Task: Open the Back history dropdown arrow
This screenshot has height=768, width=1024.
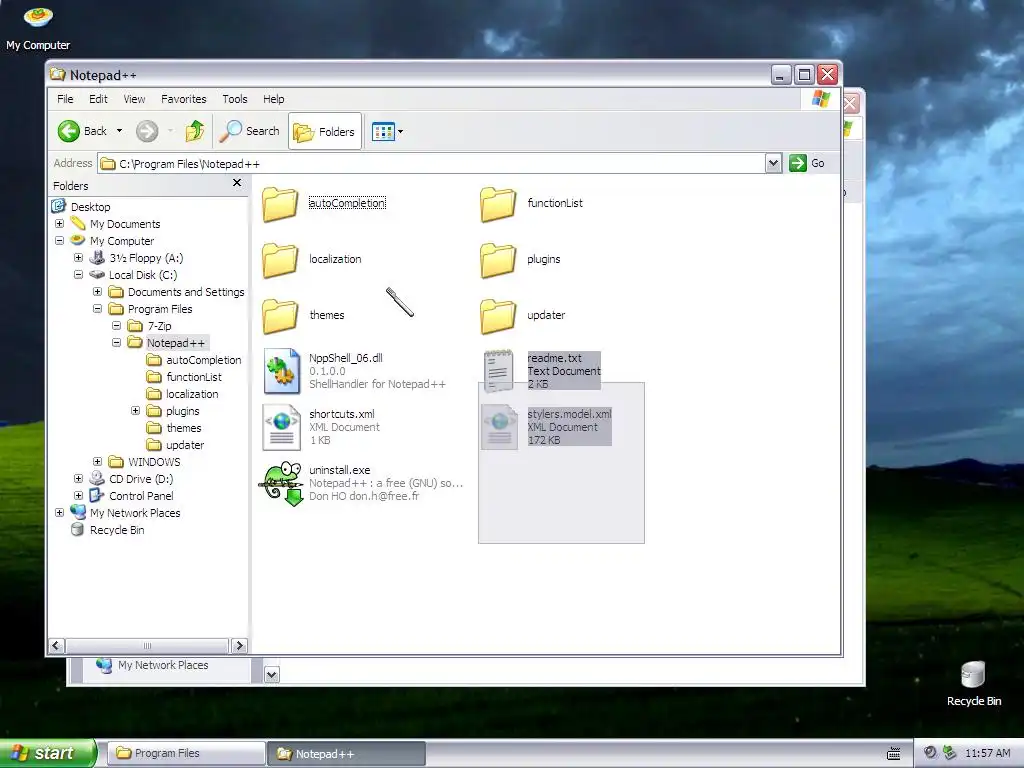Action: click(x=120, y=131)
